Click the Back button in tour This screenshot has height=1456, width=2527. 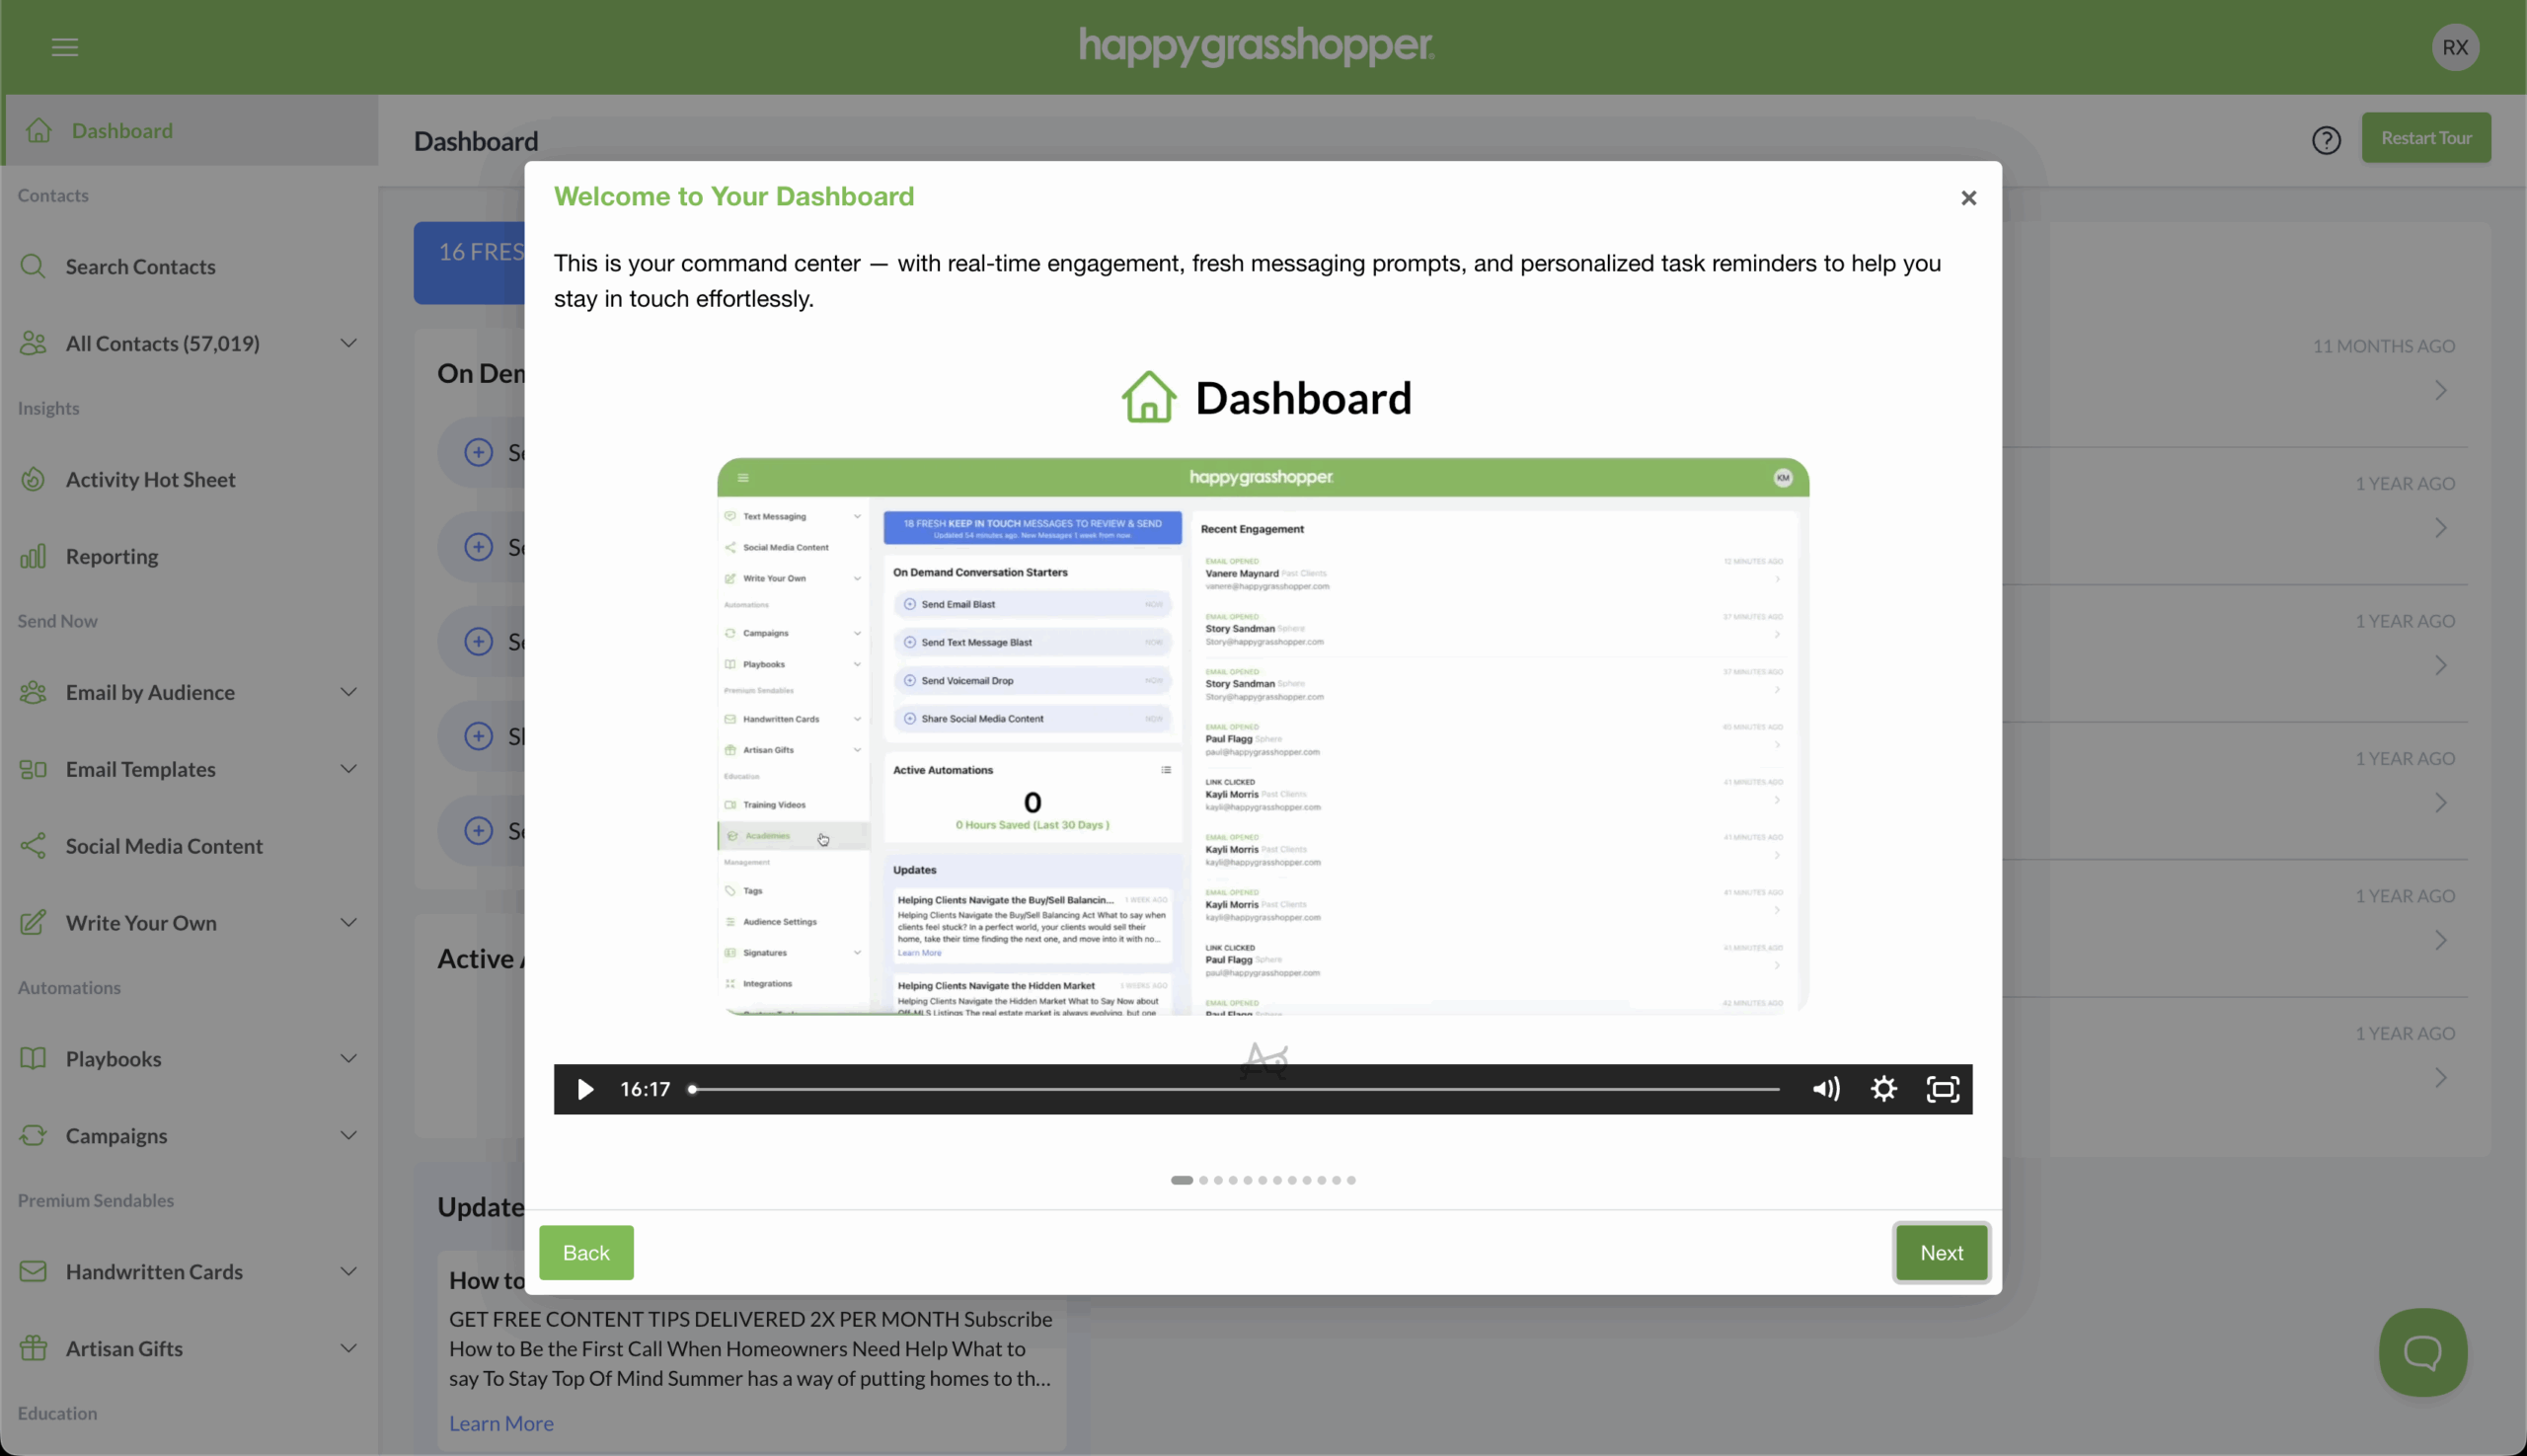point(586,1253)
